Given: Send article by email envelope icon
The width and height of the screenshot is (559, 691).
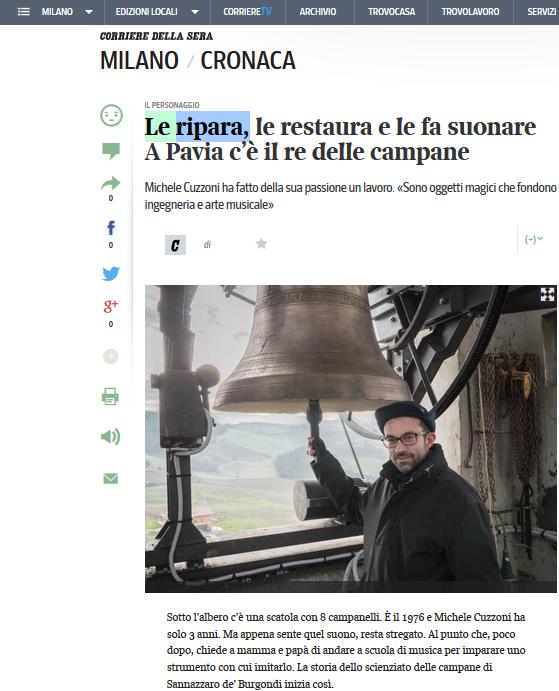Looking at the screenshot, I should coord(111,478).
